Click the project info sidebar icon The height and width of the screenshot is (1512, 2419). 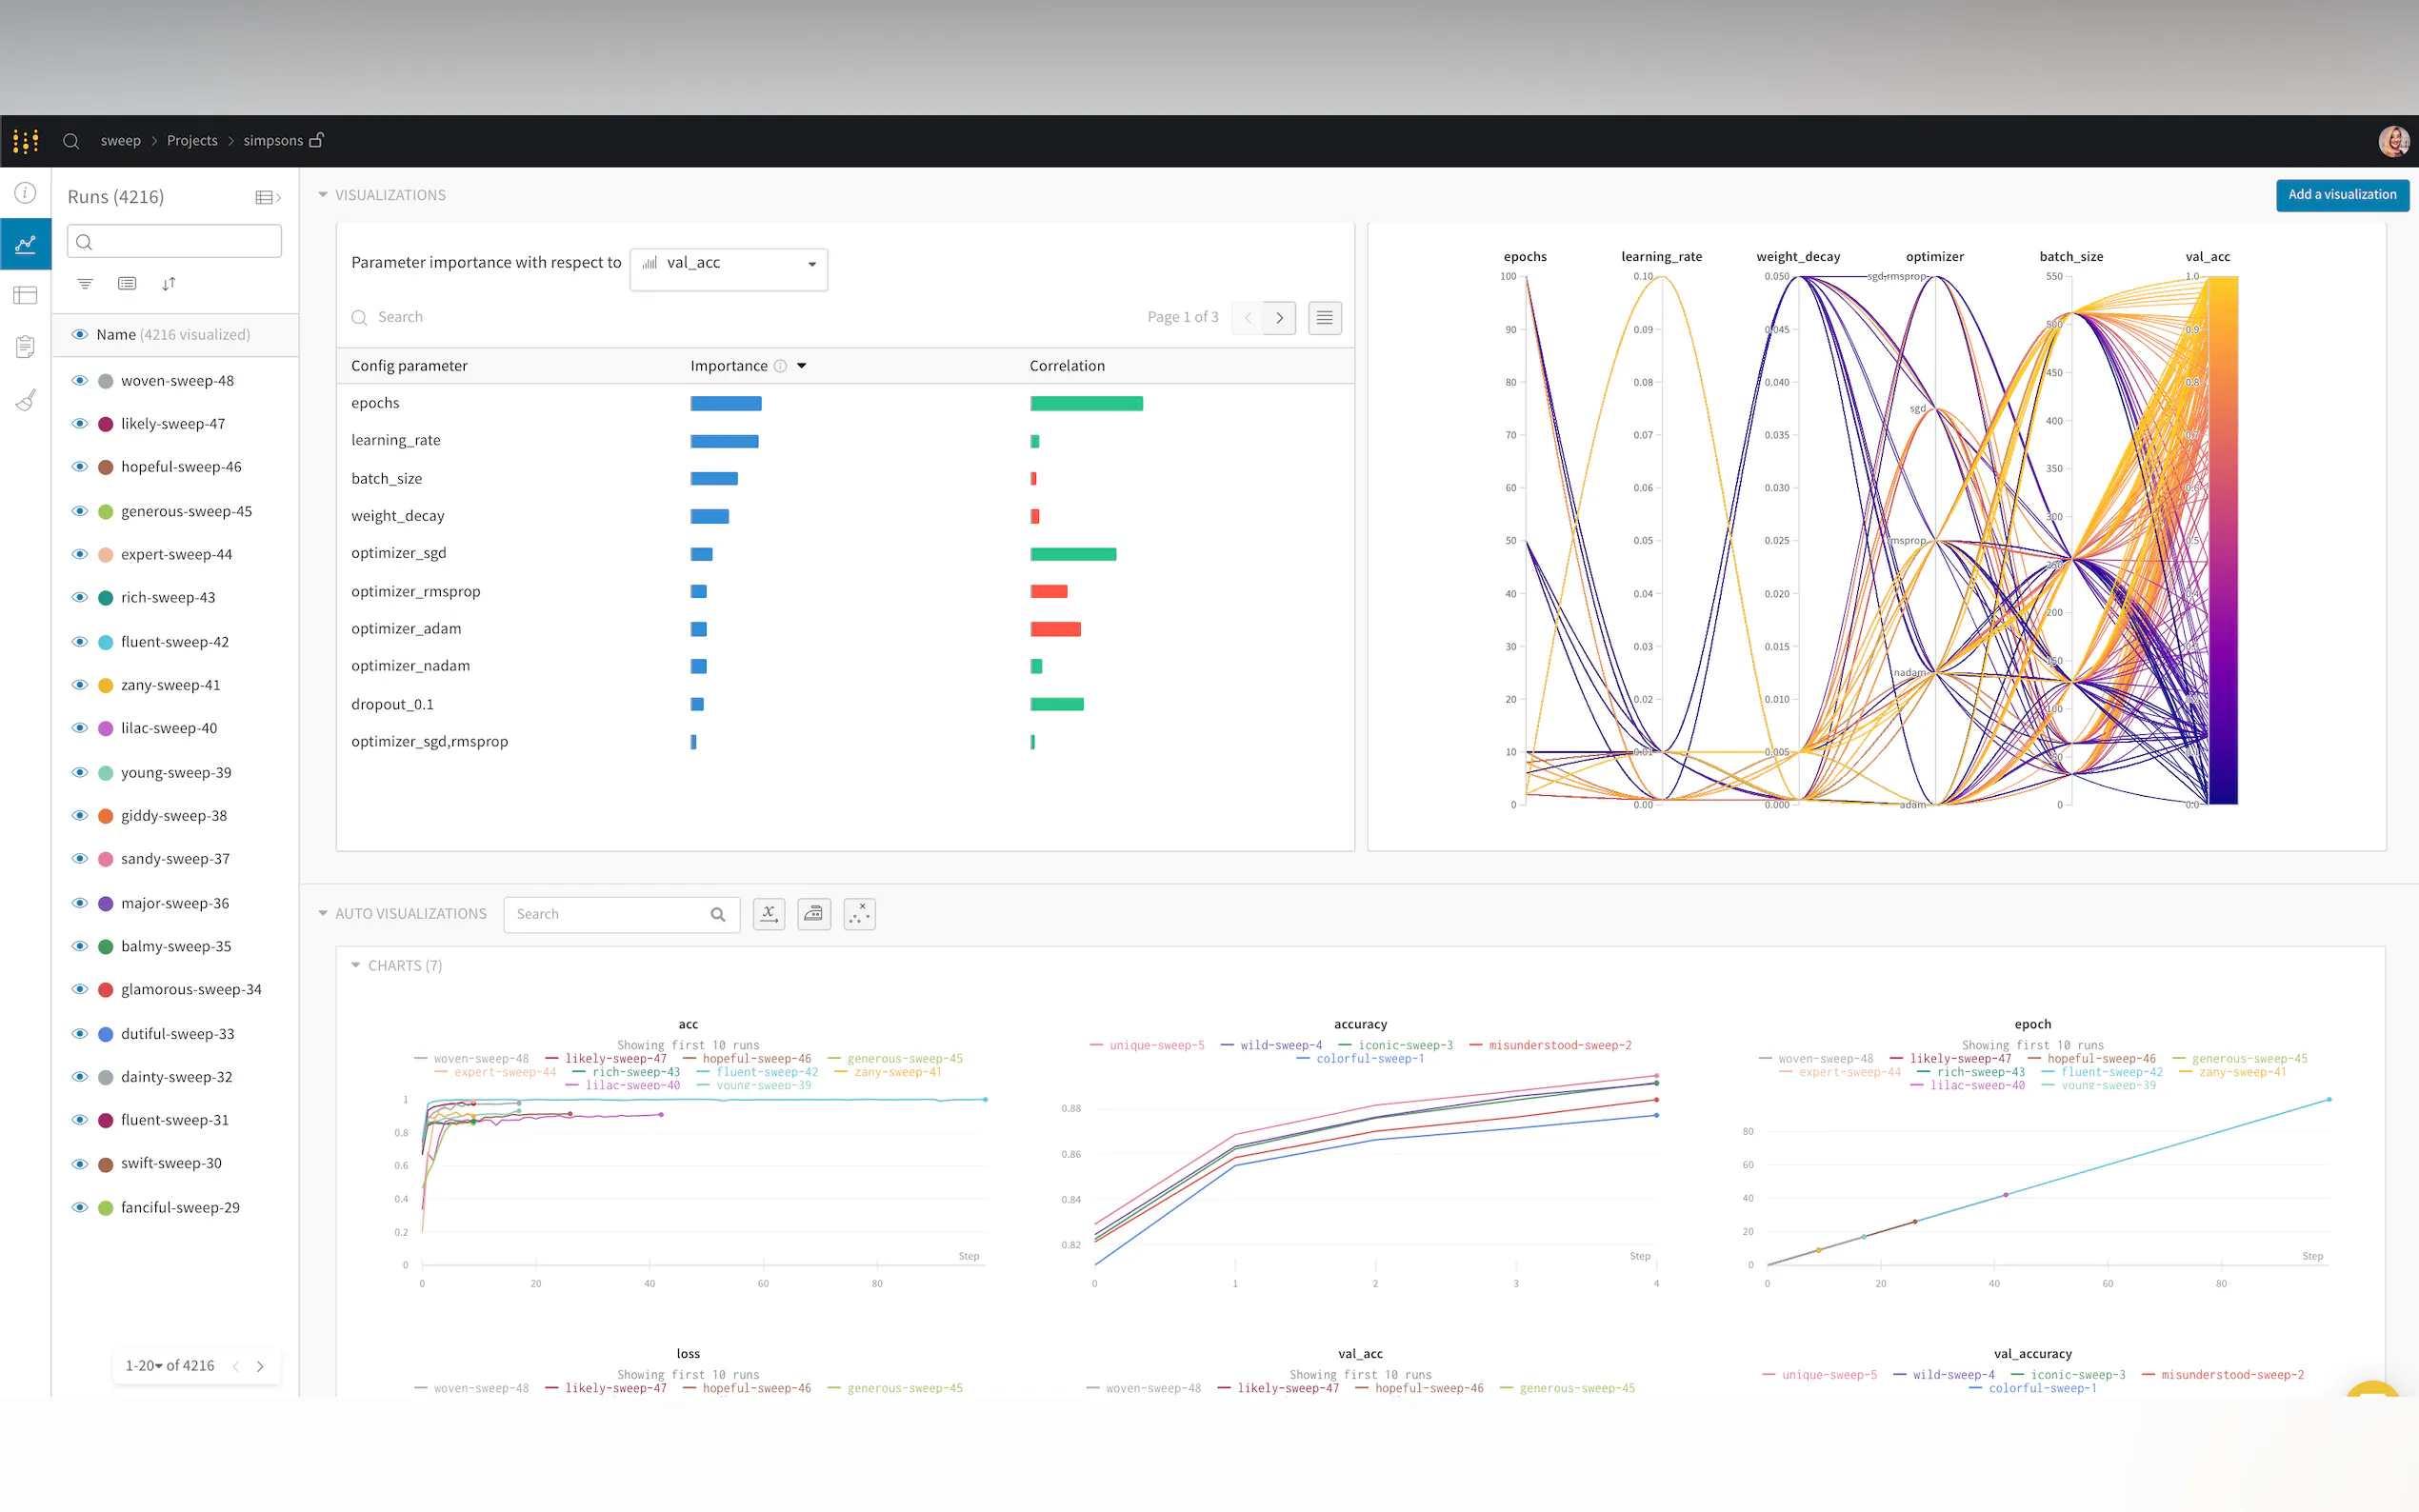(25, 192)
